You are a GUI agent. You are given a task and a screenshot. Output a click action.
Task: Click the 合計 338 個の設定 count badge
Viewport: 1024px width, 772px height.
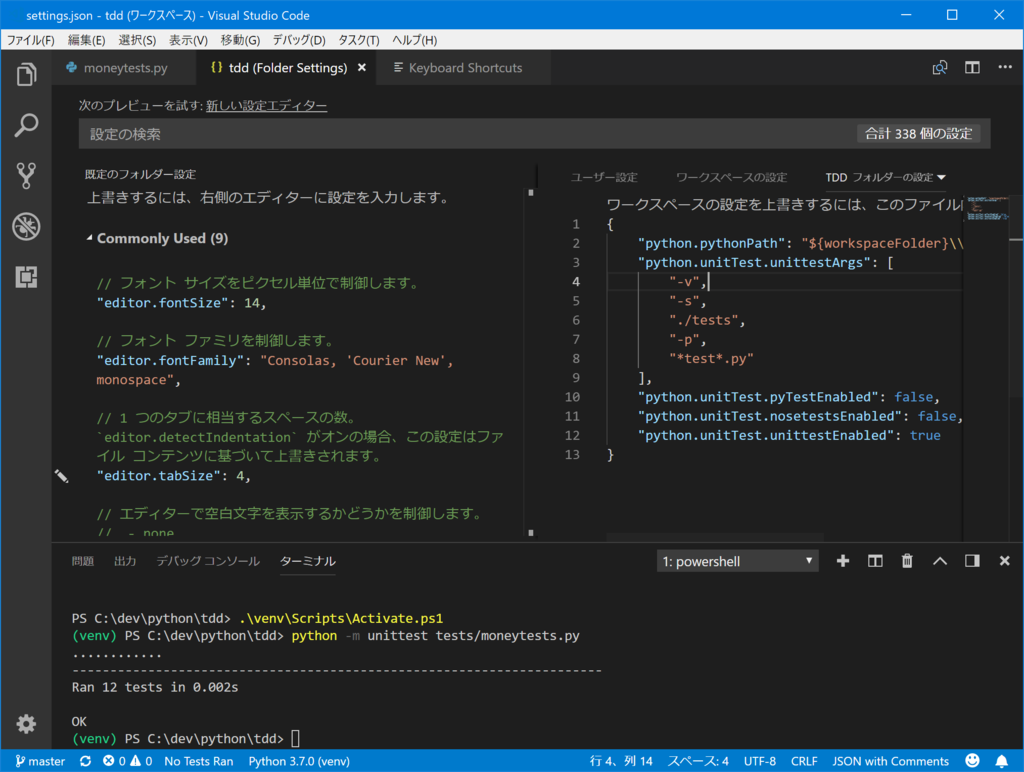tap(918, 134)
